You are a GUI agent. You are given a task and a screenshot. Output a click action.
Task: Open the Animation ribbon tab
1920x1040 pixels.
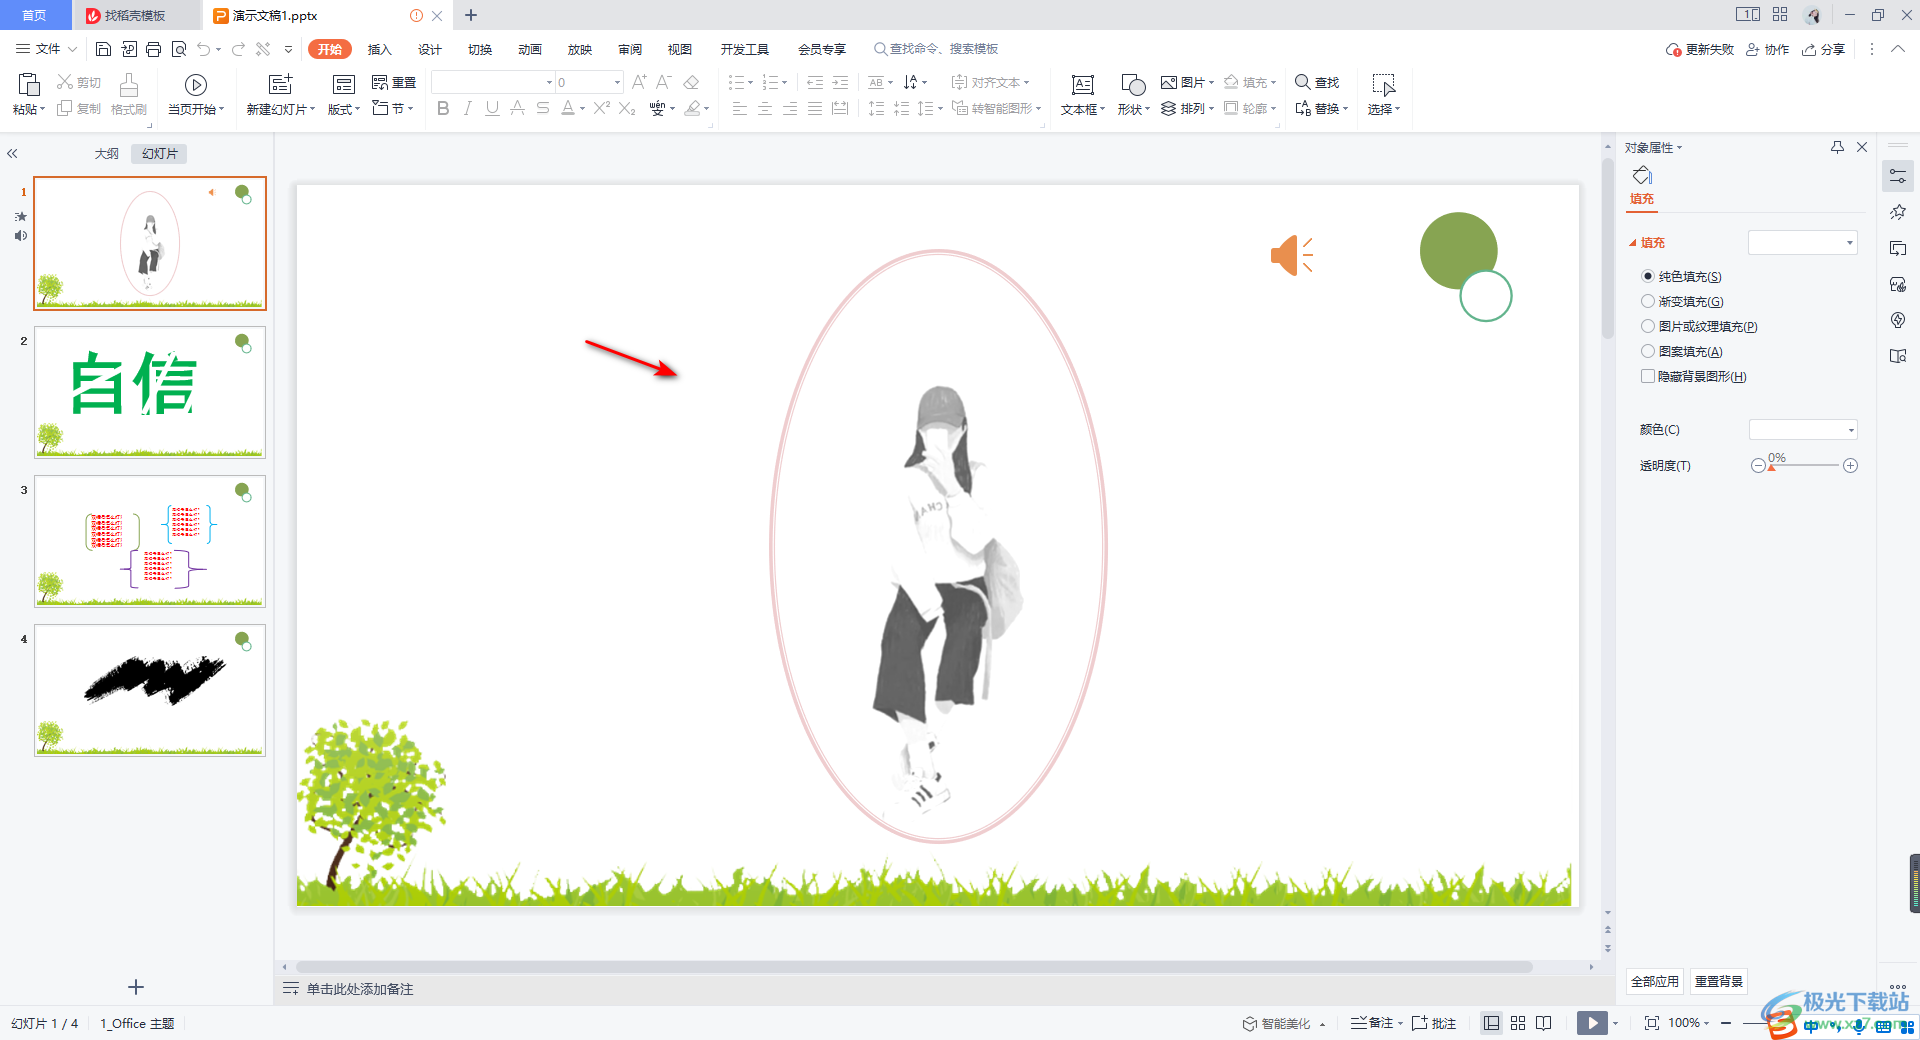tap(530, 49)
